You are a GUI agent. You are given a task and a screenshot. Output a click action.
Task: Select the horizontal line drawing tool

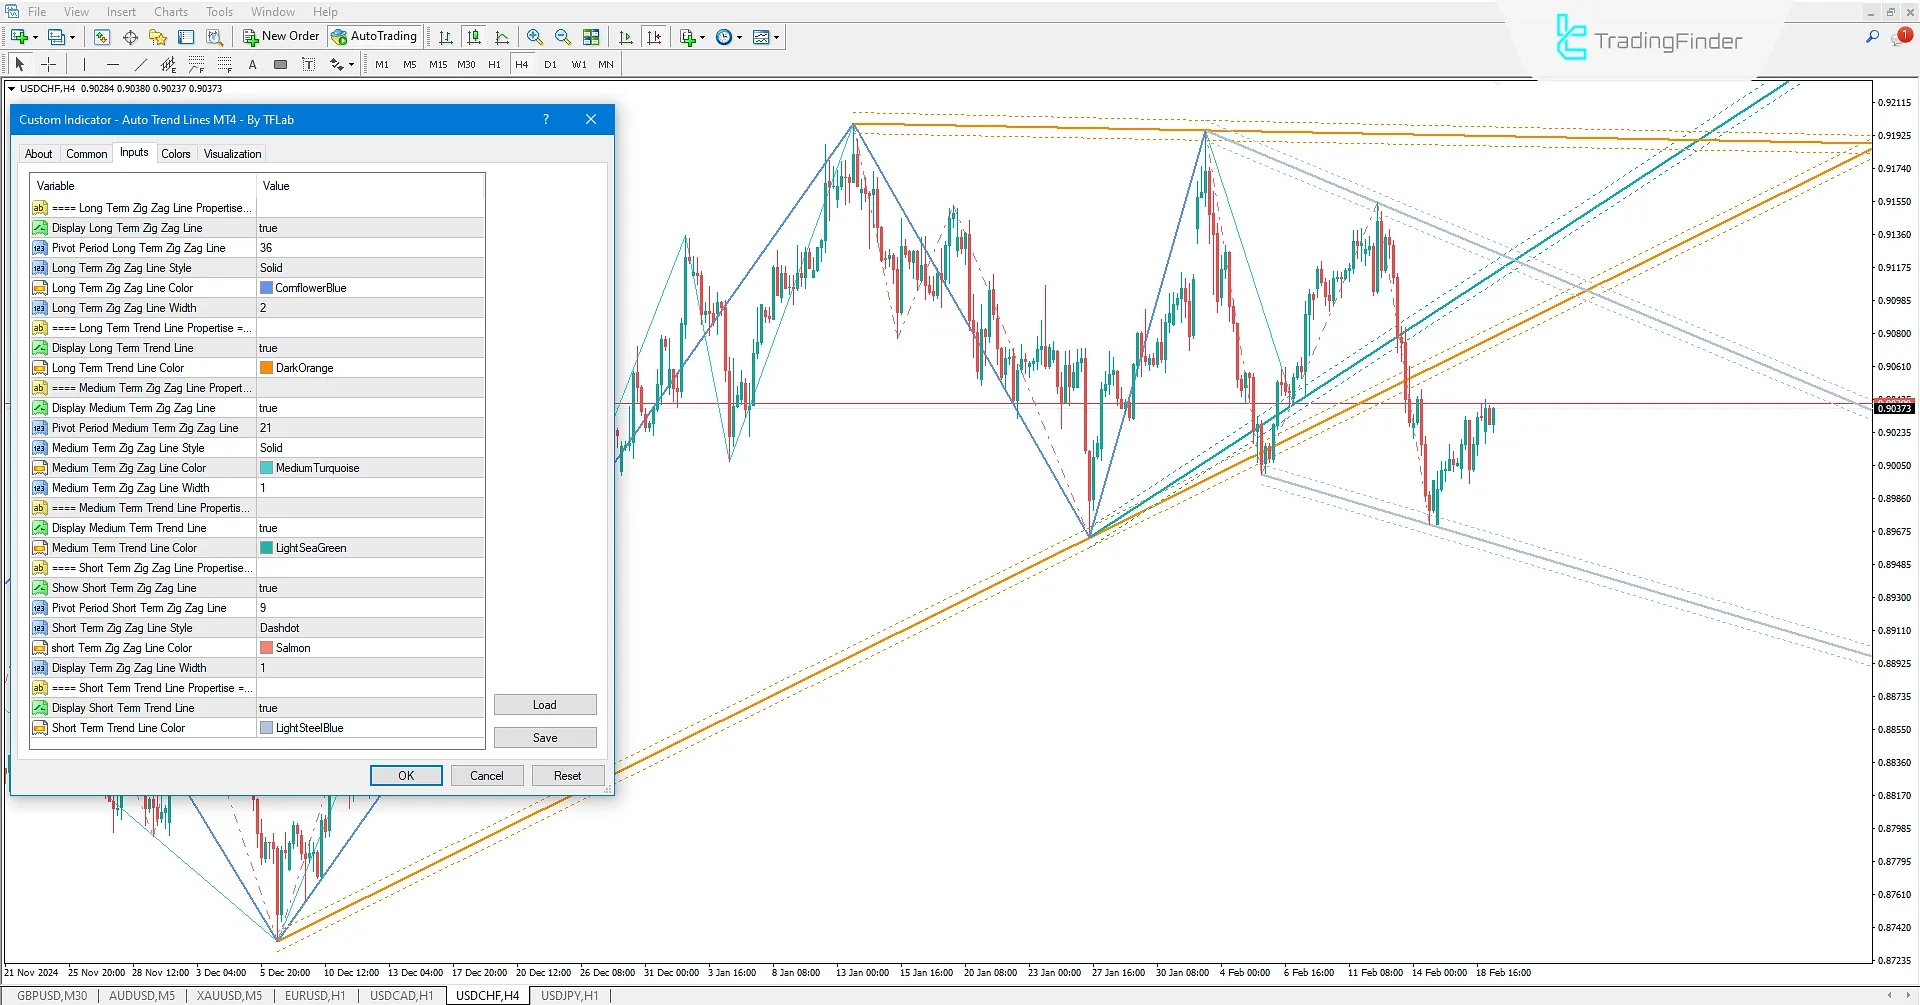(x=113, y=64)
